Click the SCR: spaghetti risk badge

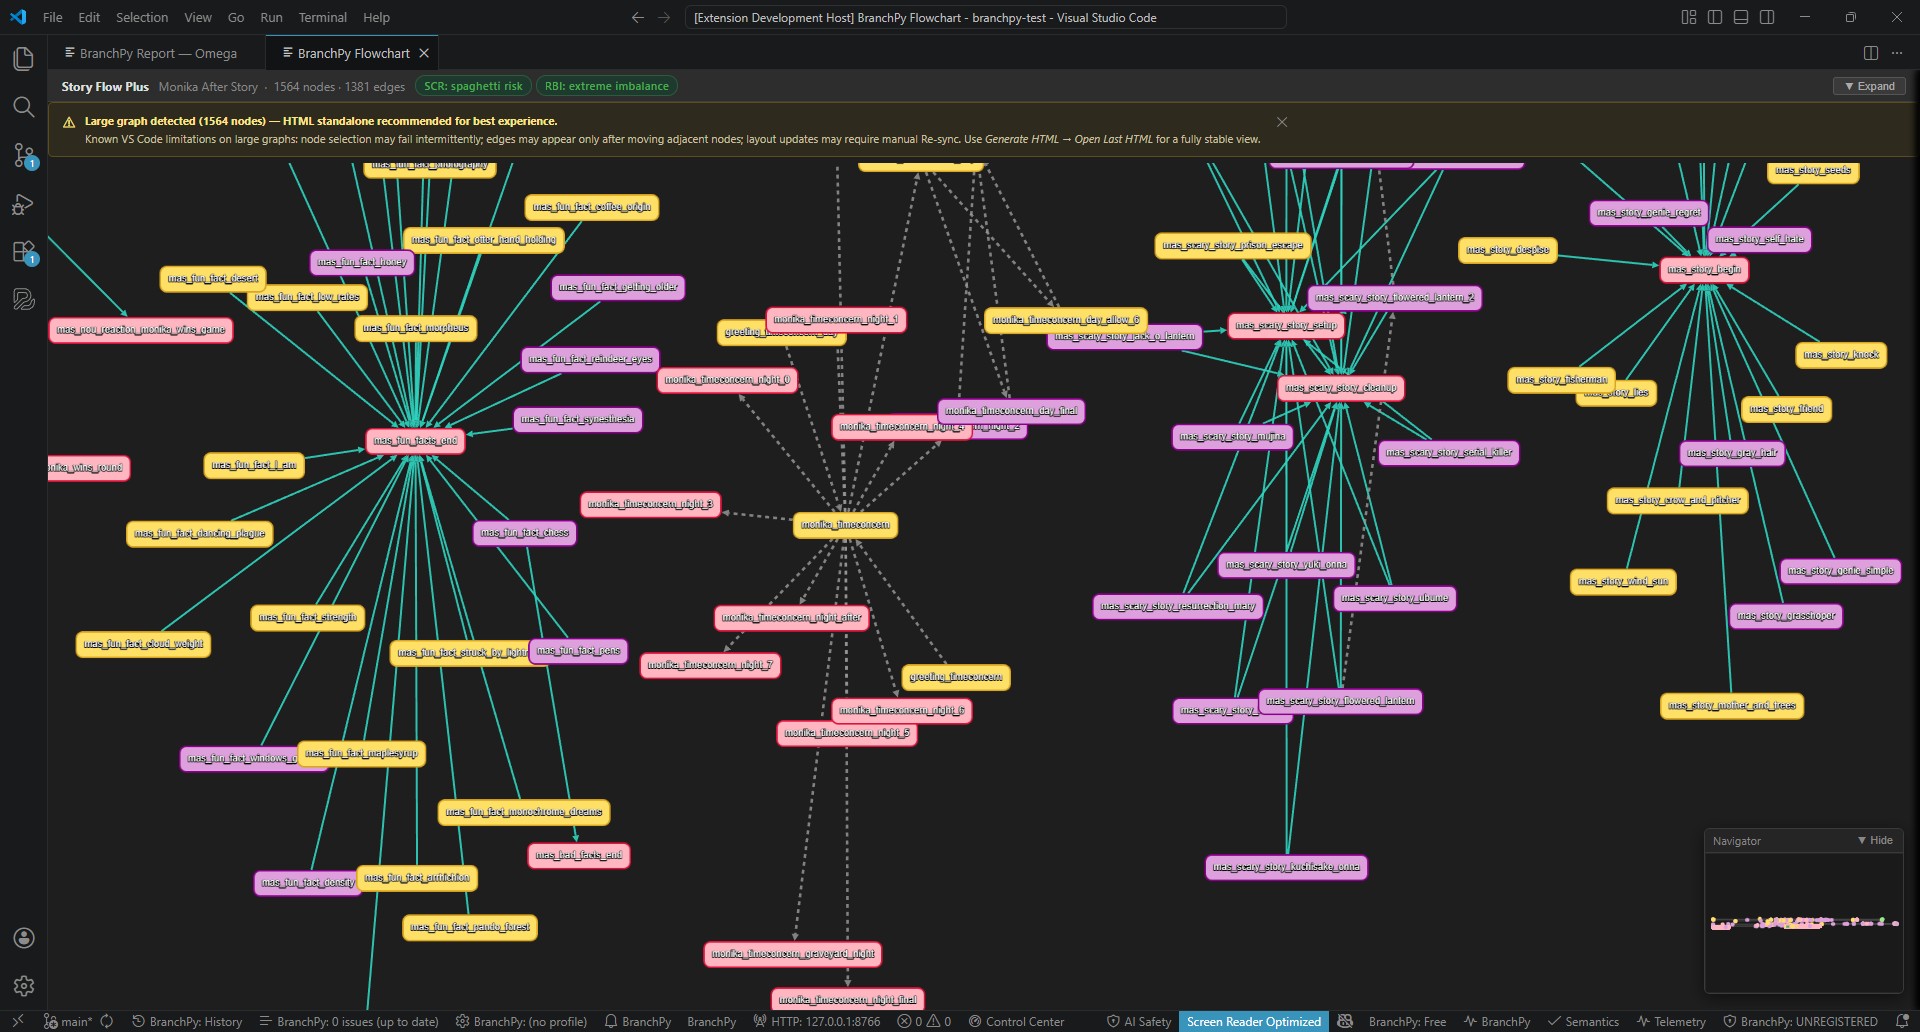pos(472,86)
